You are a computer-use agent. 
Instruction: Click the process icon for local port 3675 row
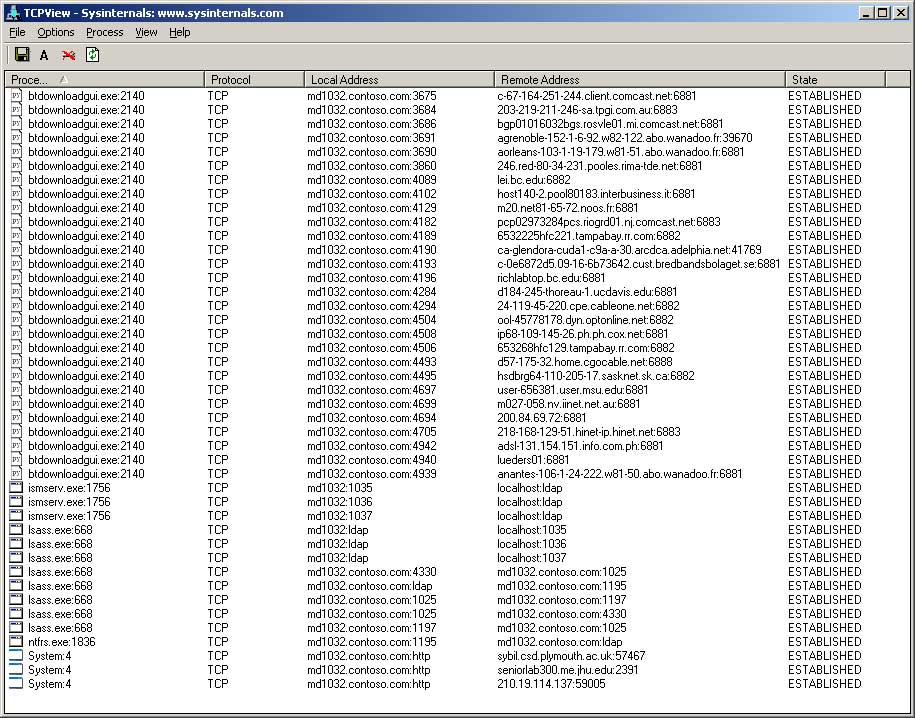point(16,96)
